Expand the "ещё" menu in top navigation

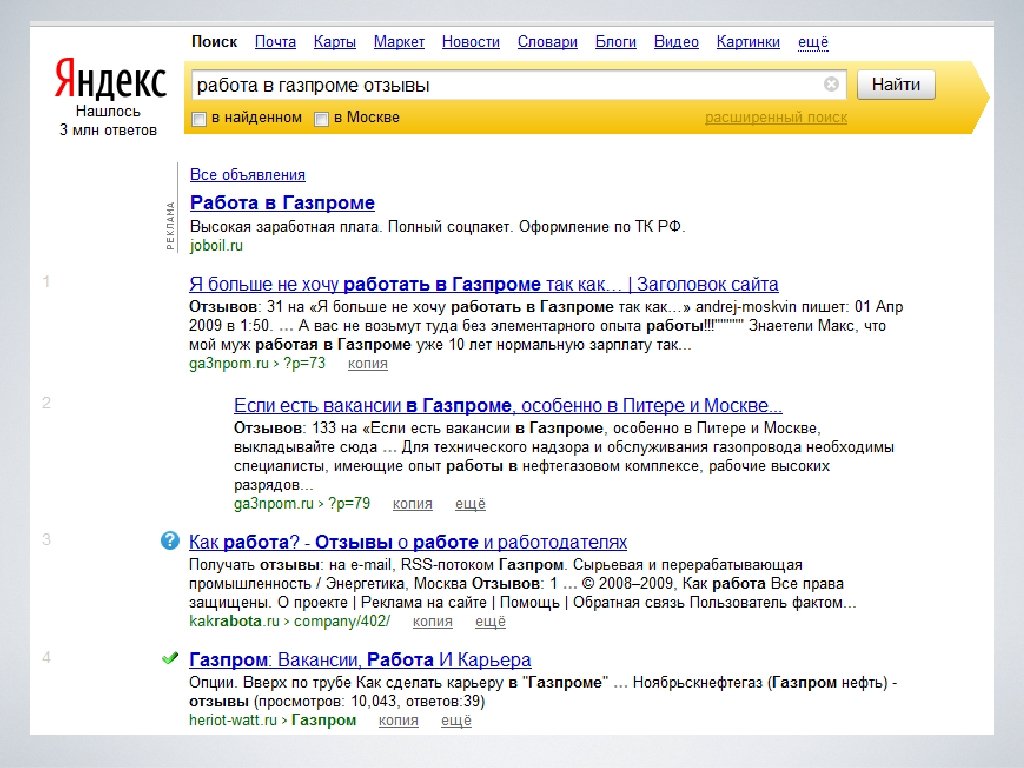click(x=813, y=42)
